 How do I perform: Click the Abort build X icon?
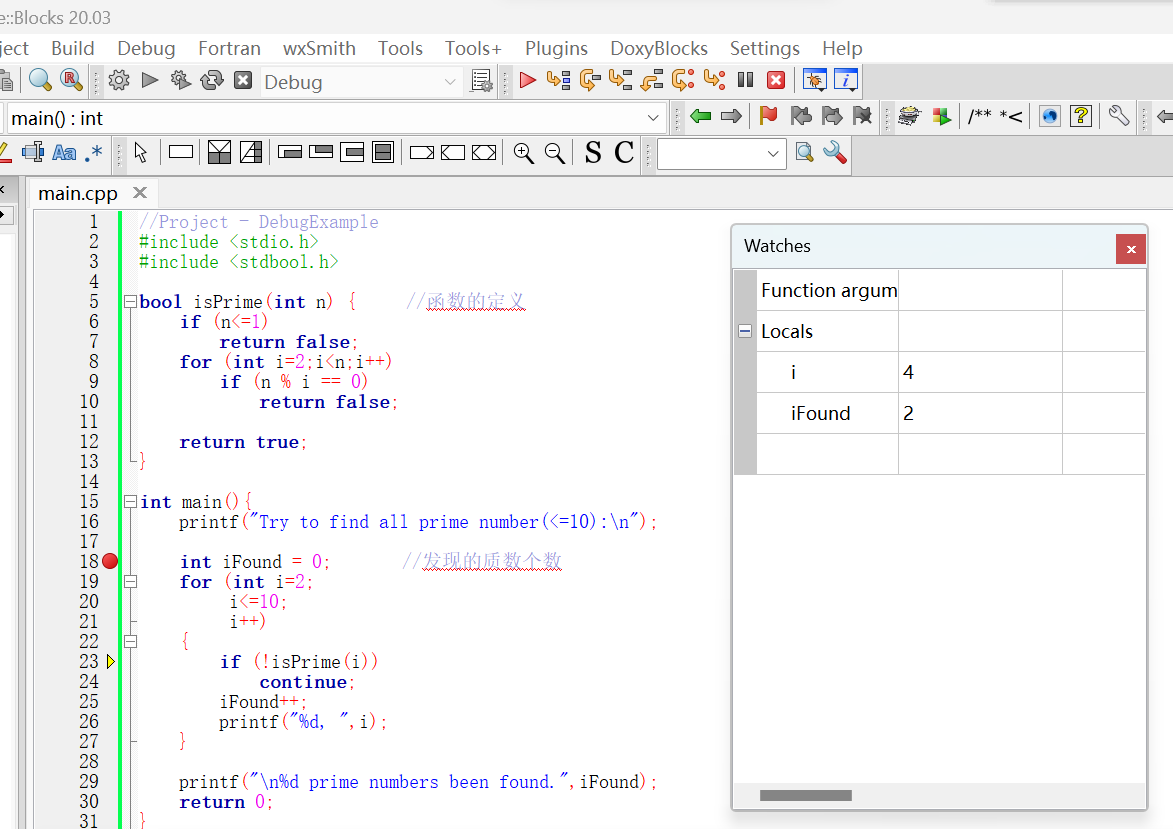coord(243,80)
